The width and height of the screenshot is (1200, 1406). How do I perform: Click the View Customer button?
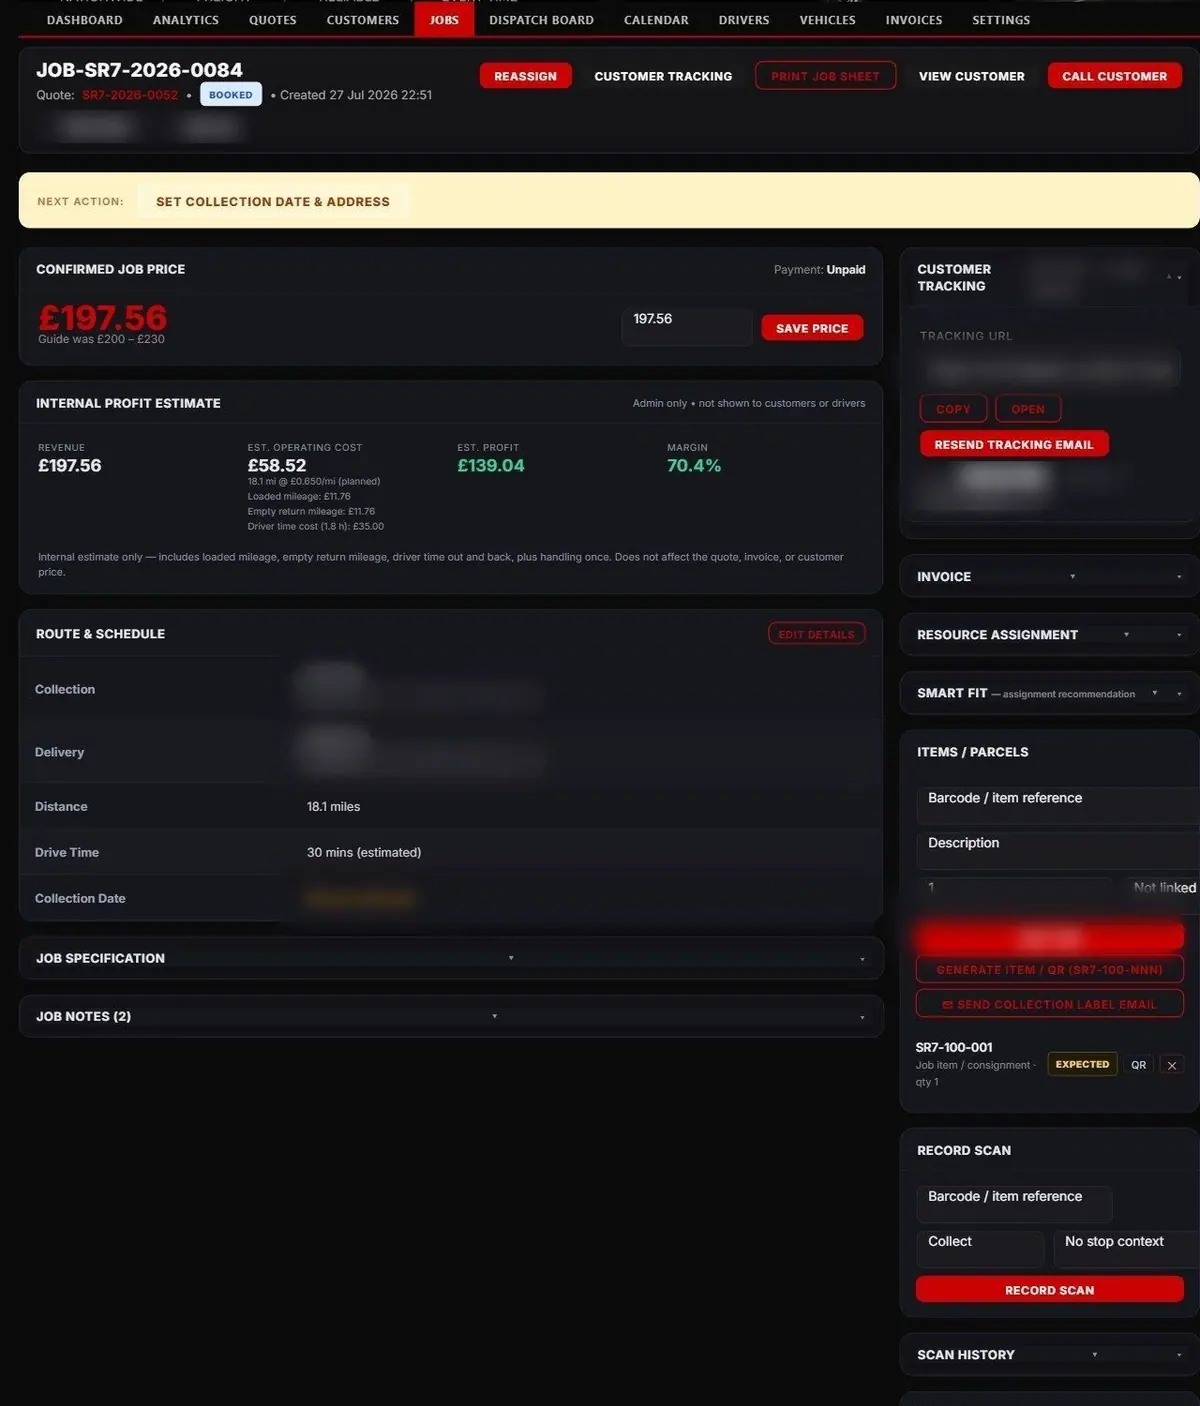[972, 76]
